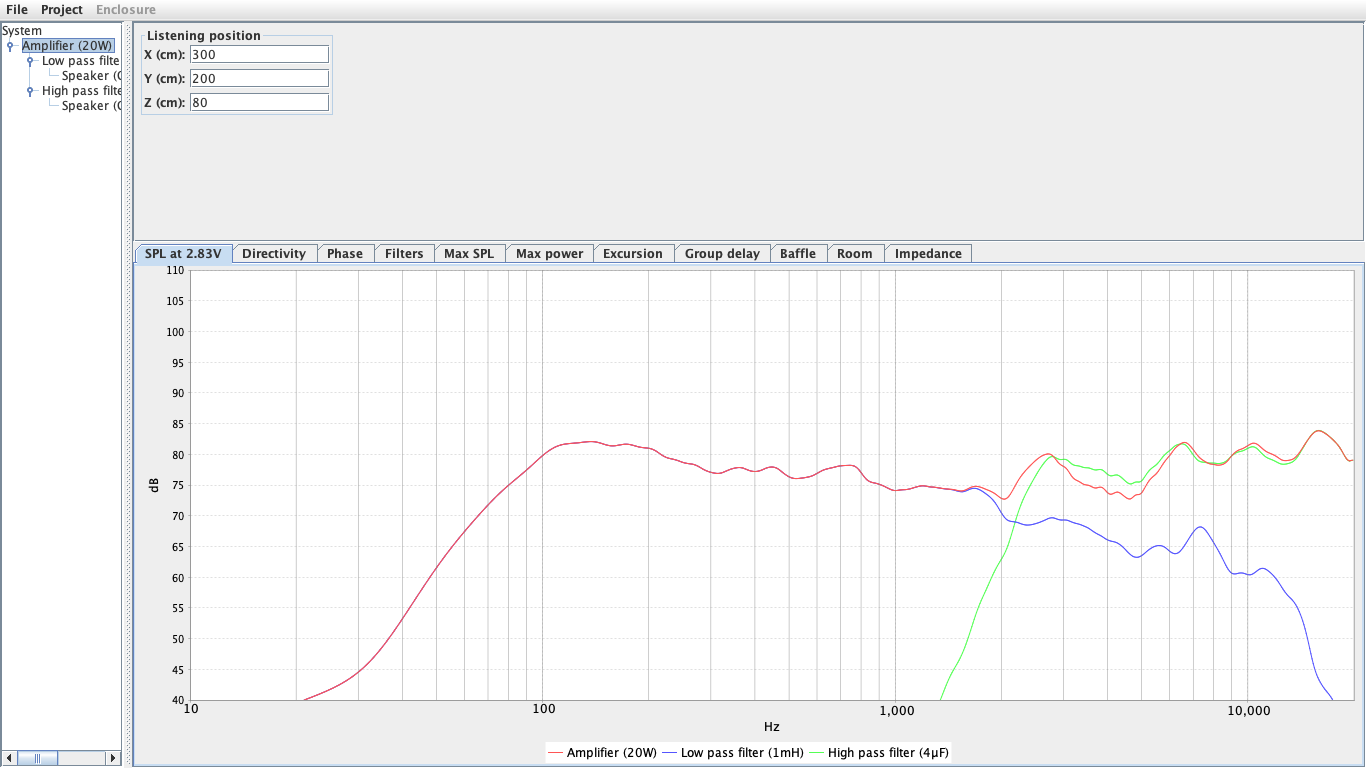
Task: Open the Phase tab
Action: 346,253
